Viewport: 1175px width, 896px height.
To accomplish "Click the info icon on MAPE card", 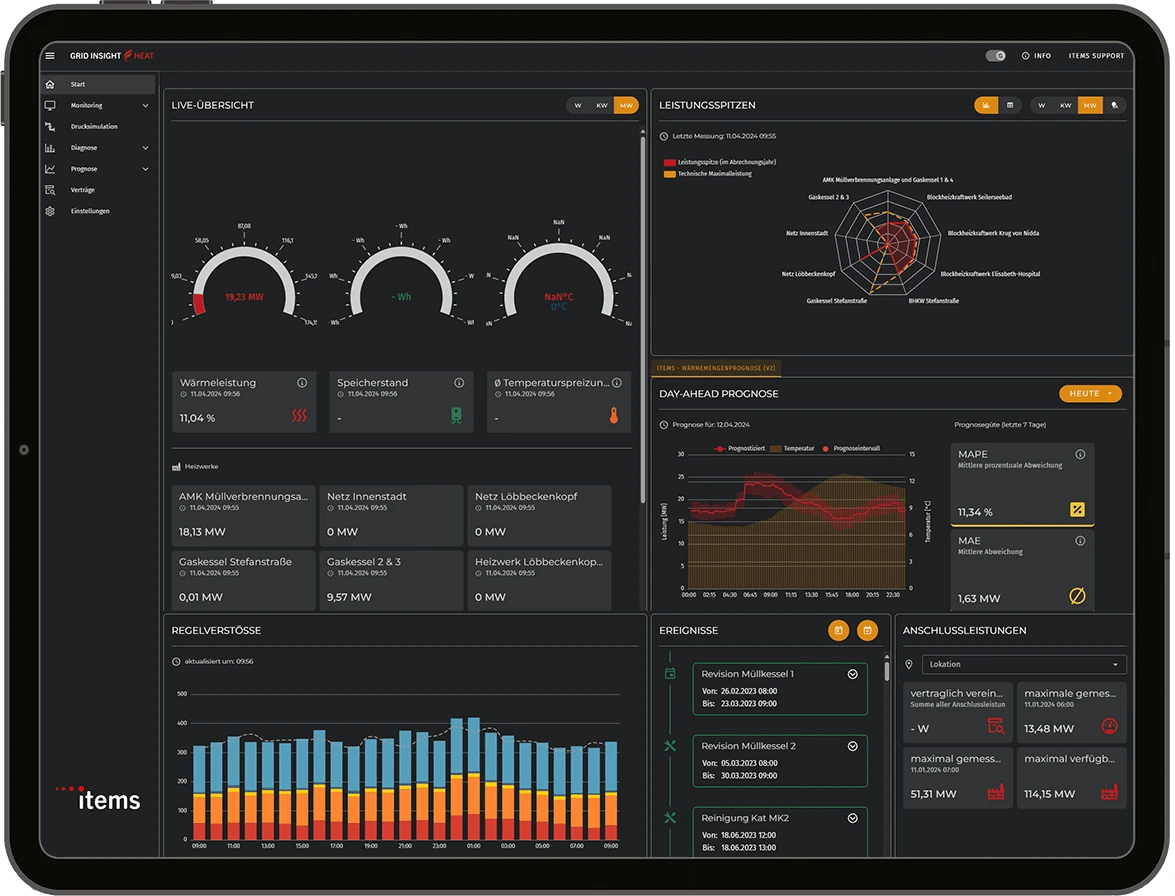I will (1080, 454).
